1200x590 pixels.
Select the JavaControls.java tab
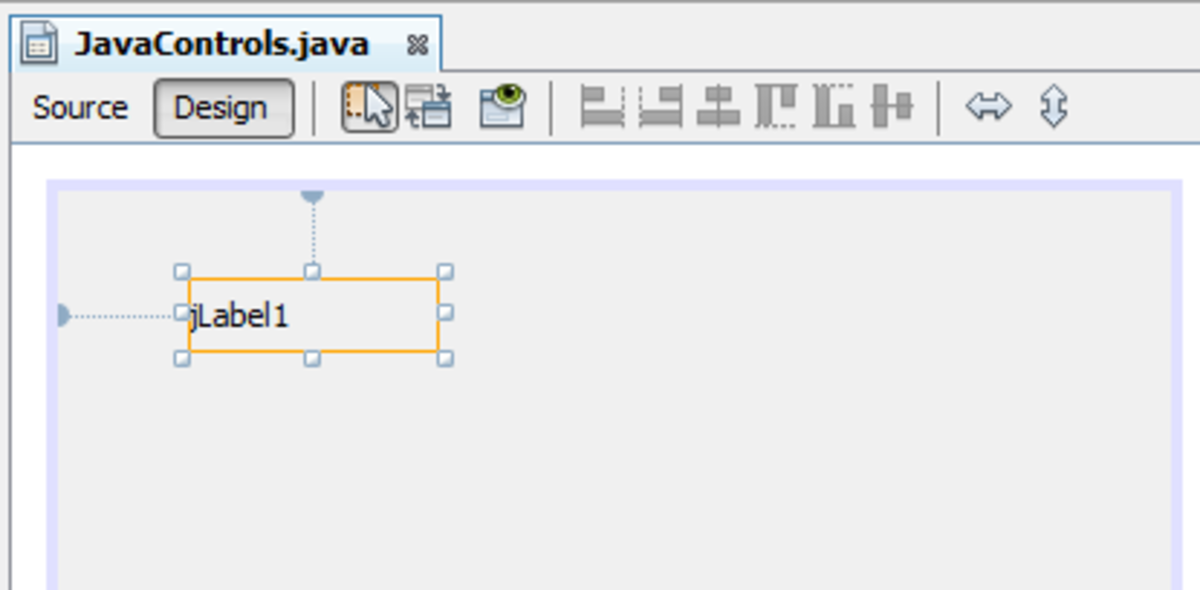[x=222, y=44]
